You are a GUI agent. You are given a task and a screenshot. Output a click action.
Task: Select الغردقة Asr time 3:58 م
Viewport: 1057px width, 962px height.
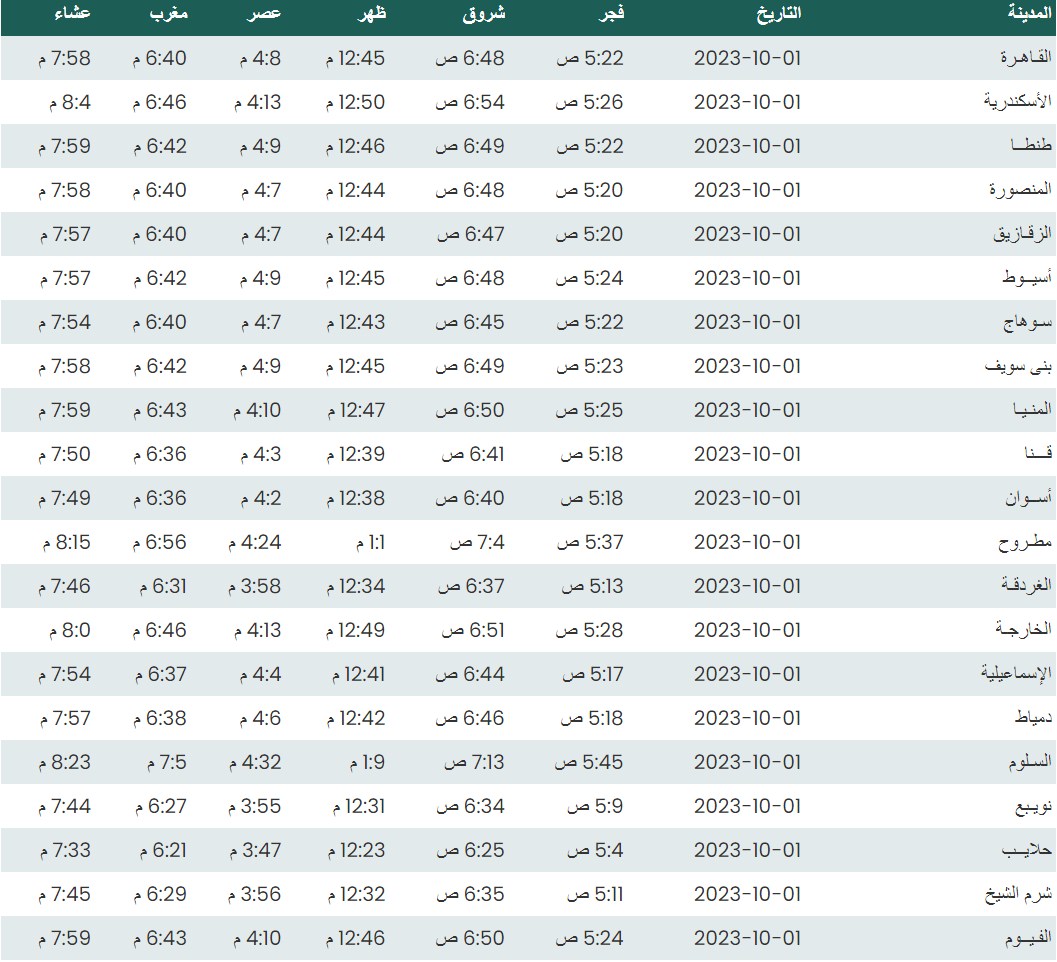[x=255, y=586]
